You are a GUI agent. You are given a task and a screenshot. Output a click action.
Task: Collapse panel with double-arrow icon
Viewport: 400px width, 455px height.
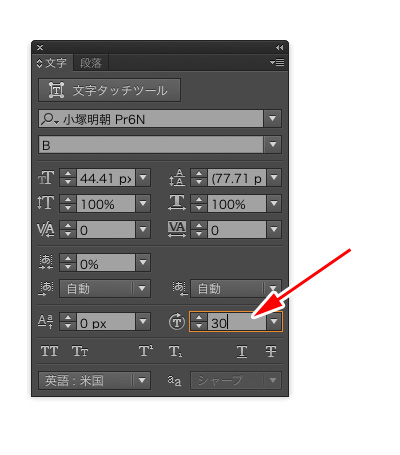pos(279,48)
